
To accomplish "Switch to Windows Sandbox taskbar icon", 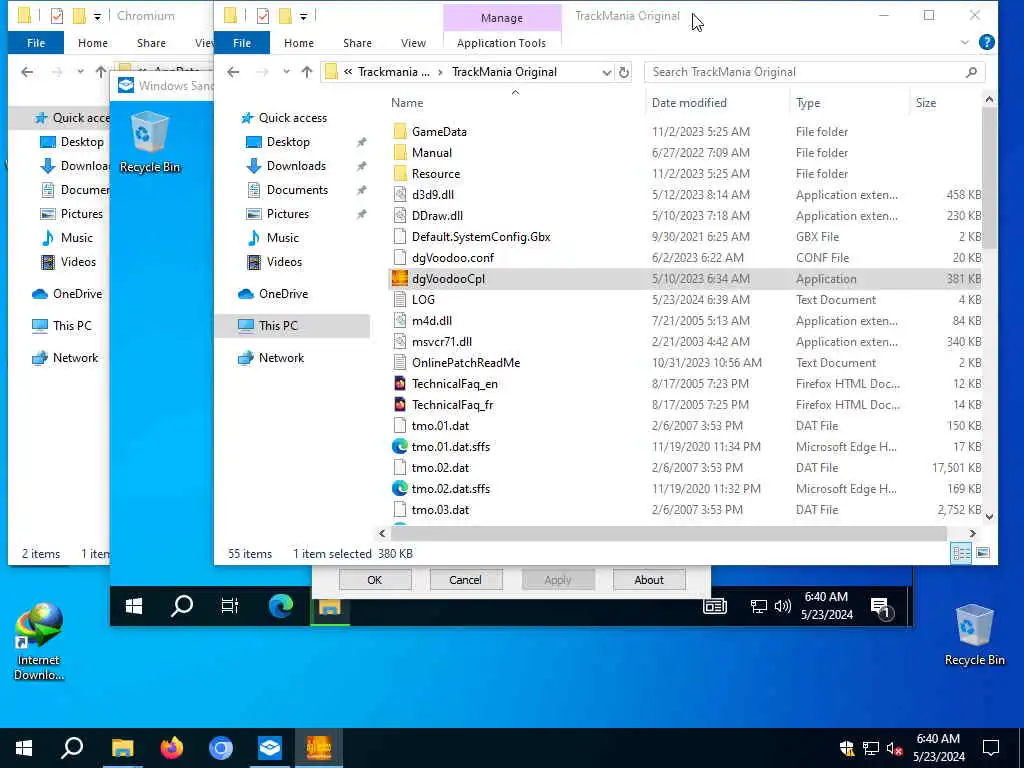I will (x=270, y=747).
